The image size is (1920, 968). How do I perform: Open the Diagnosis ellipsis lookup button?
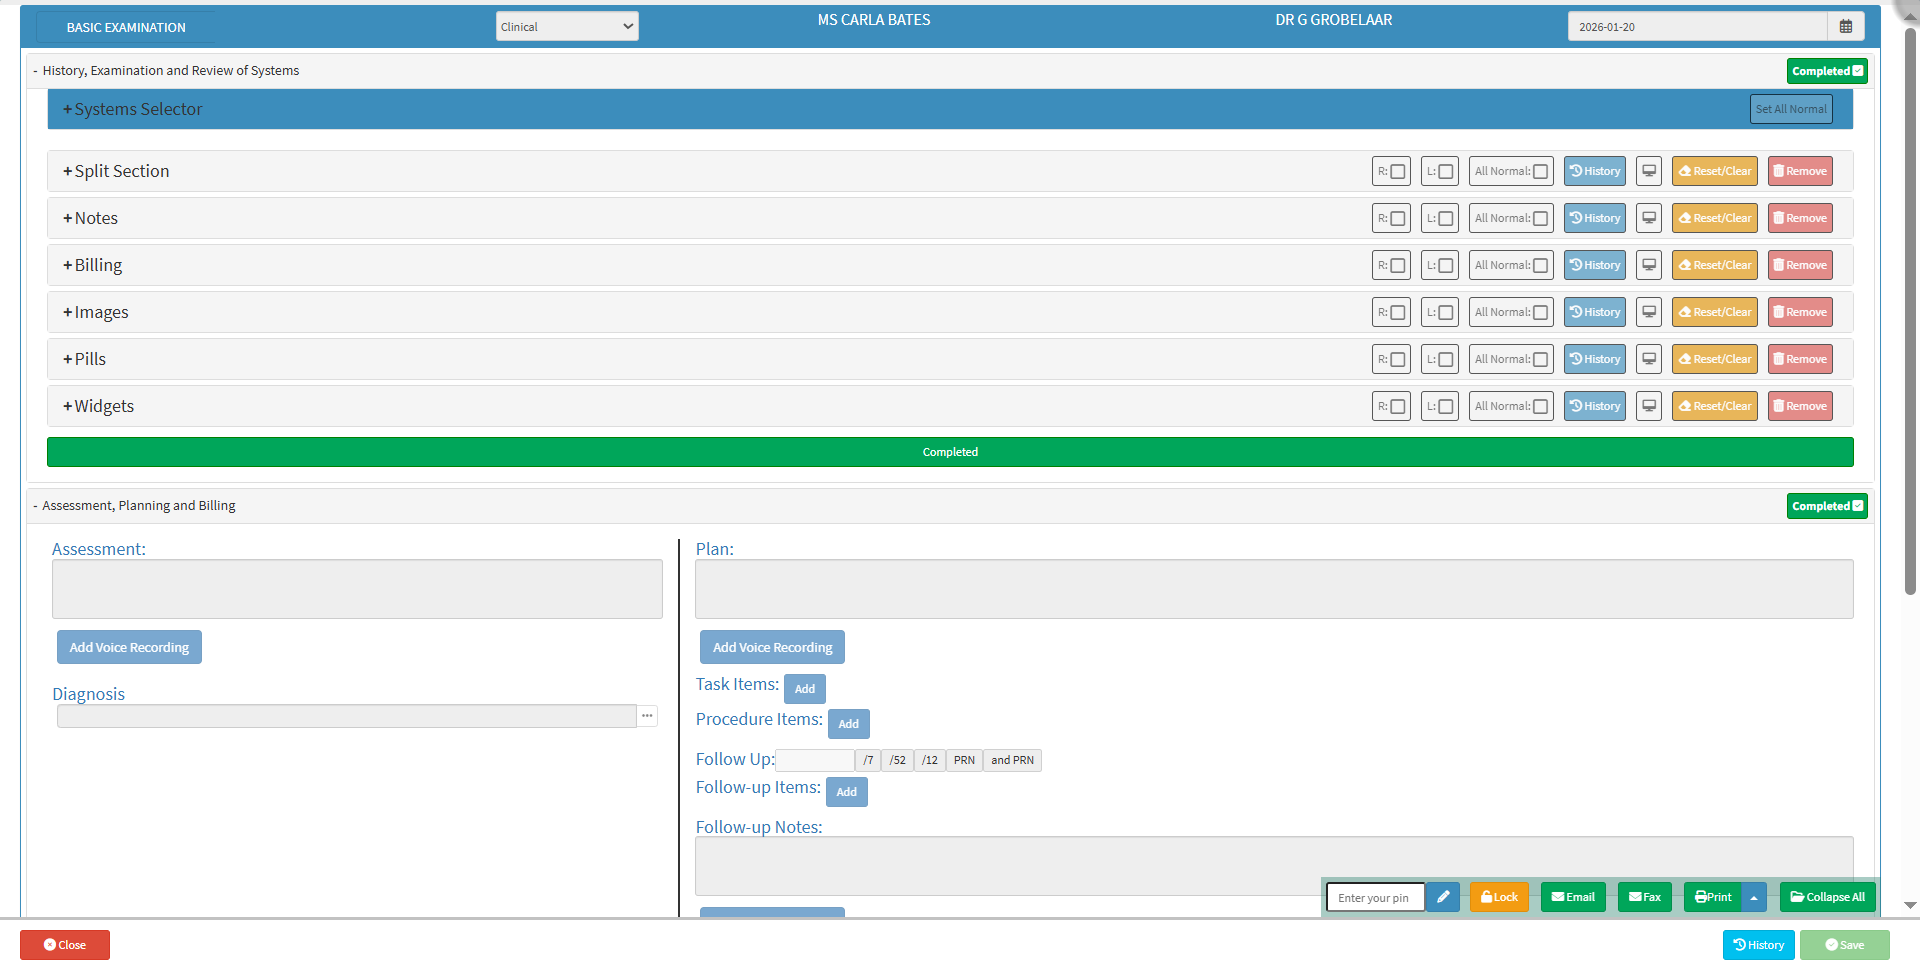pos(647,716)
